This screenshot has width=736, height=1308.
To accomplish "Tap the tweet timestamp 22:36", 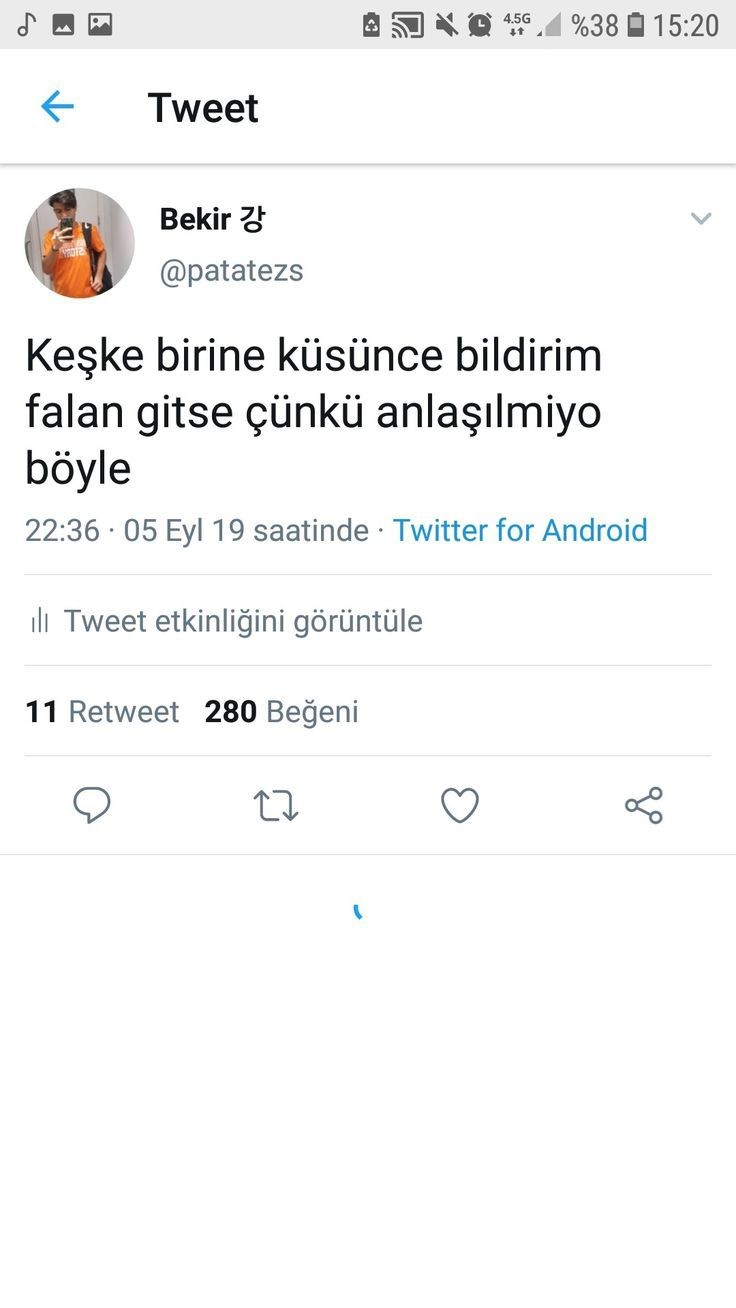I will pos(62,530).
